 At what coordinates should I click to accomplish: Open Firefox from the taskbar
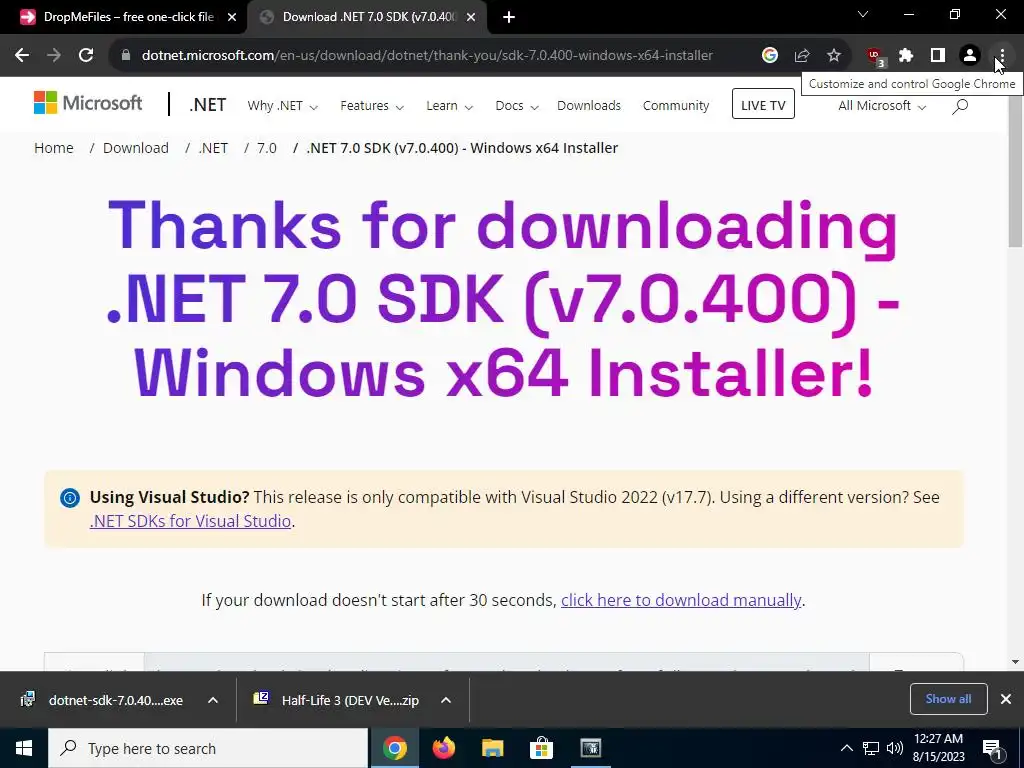[x=443, y=748]
